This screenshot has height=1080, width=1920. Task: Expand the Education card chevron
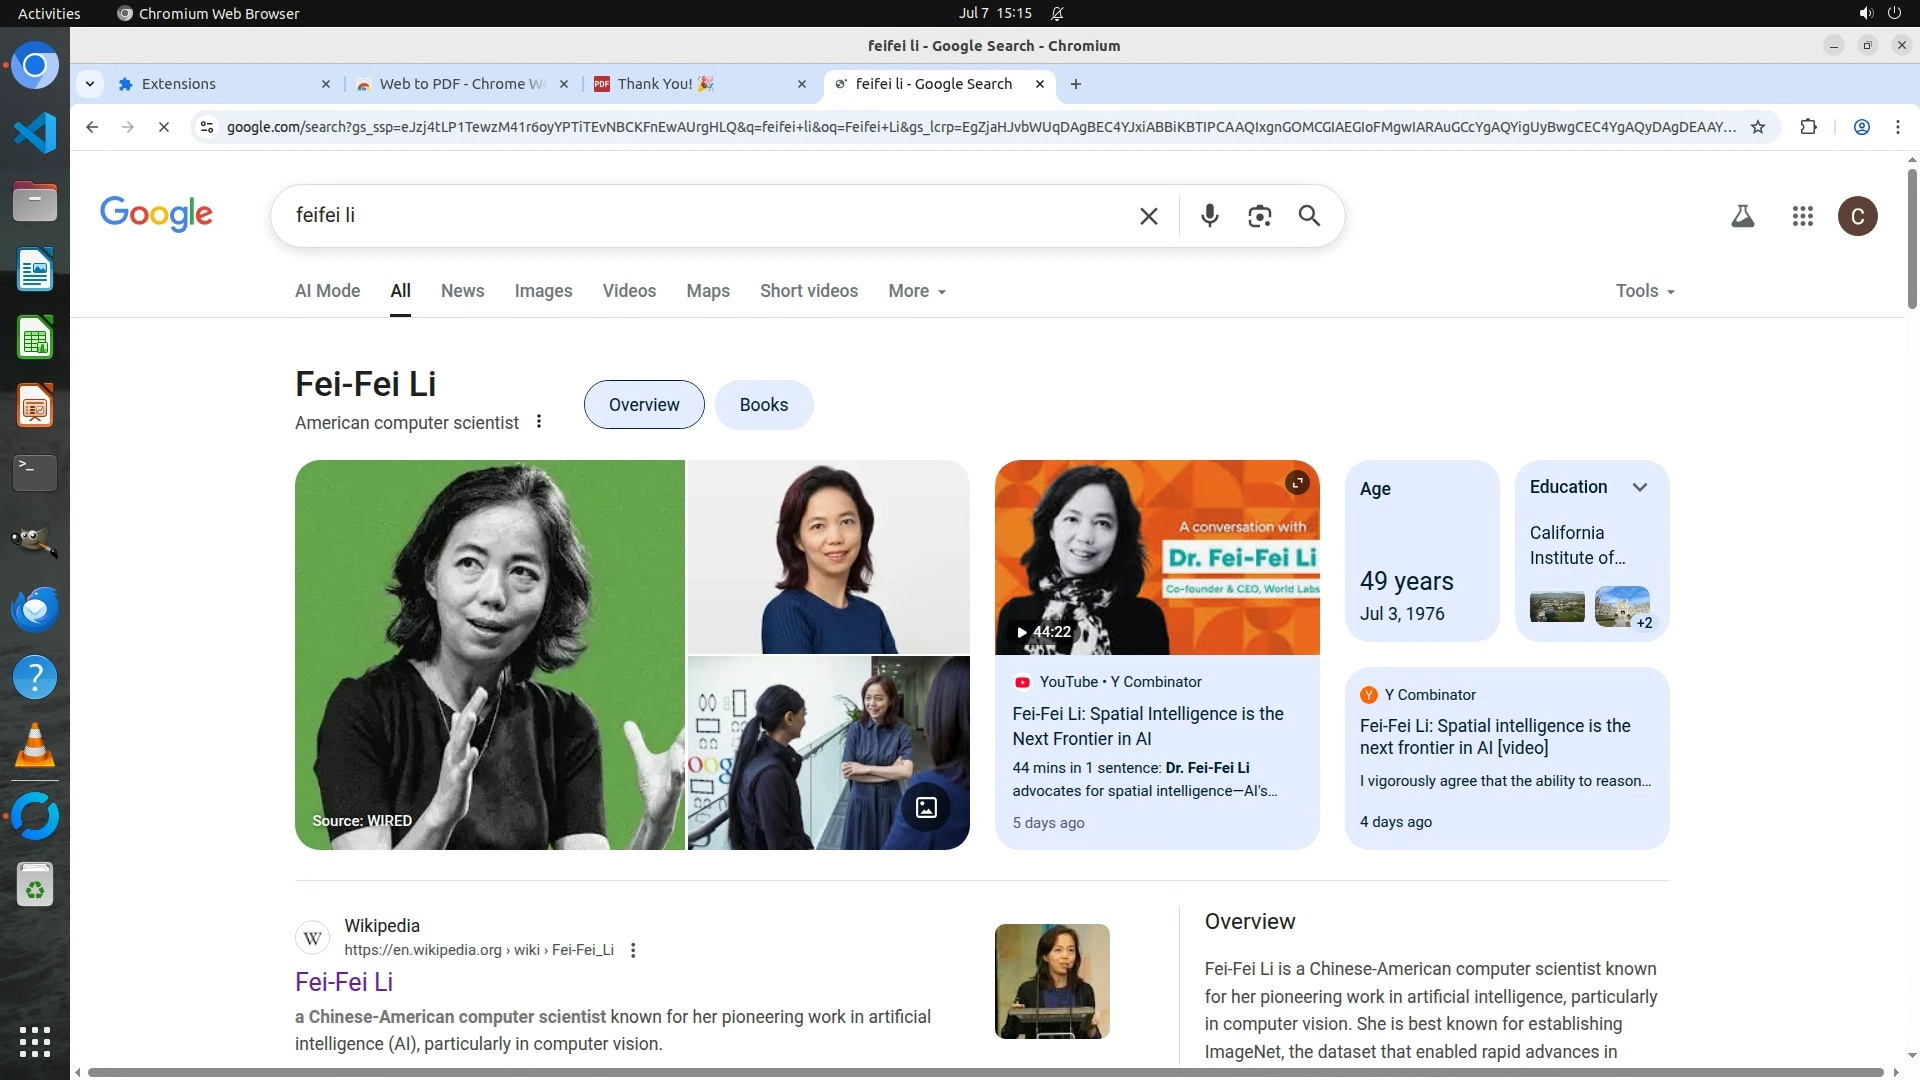[1640, 487]
